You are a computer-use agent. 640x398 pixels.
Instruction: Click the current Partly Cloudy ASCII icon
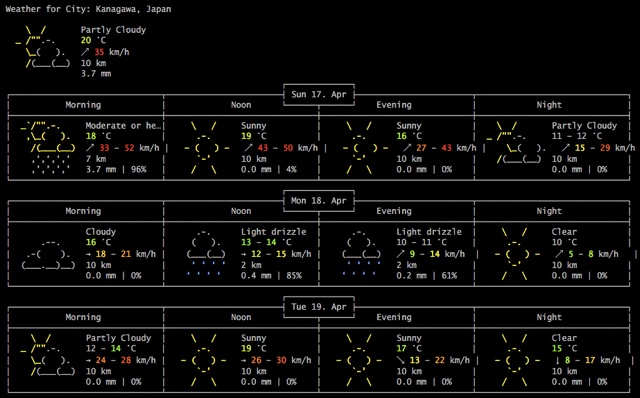pyautogui.click(x=43, y=47)
